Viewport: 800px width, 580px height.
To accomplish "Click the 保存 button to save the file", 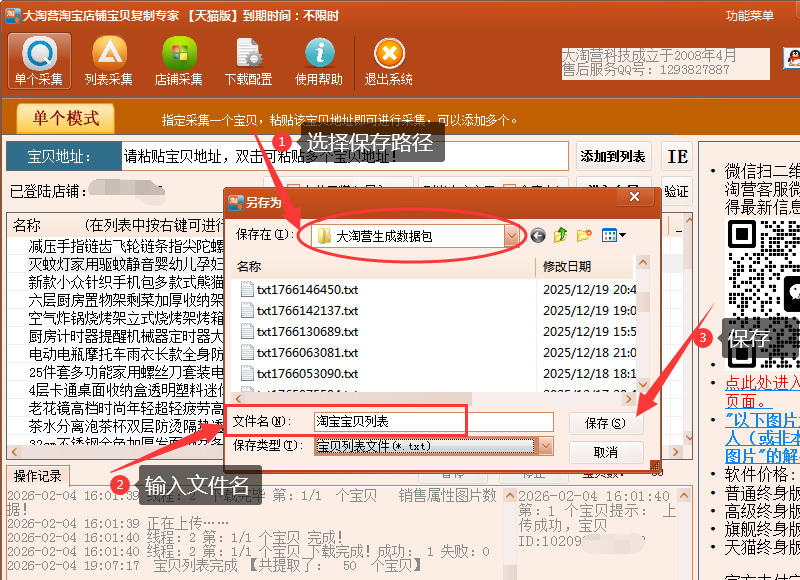I will 605,423.
